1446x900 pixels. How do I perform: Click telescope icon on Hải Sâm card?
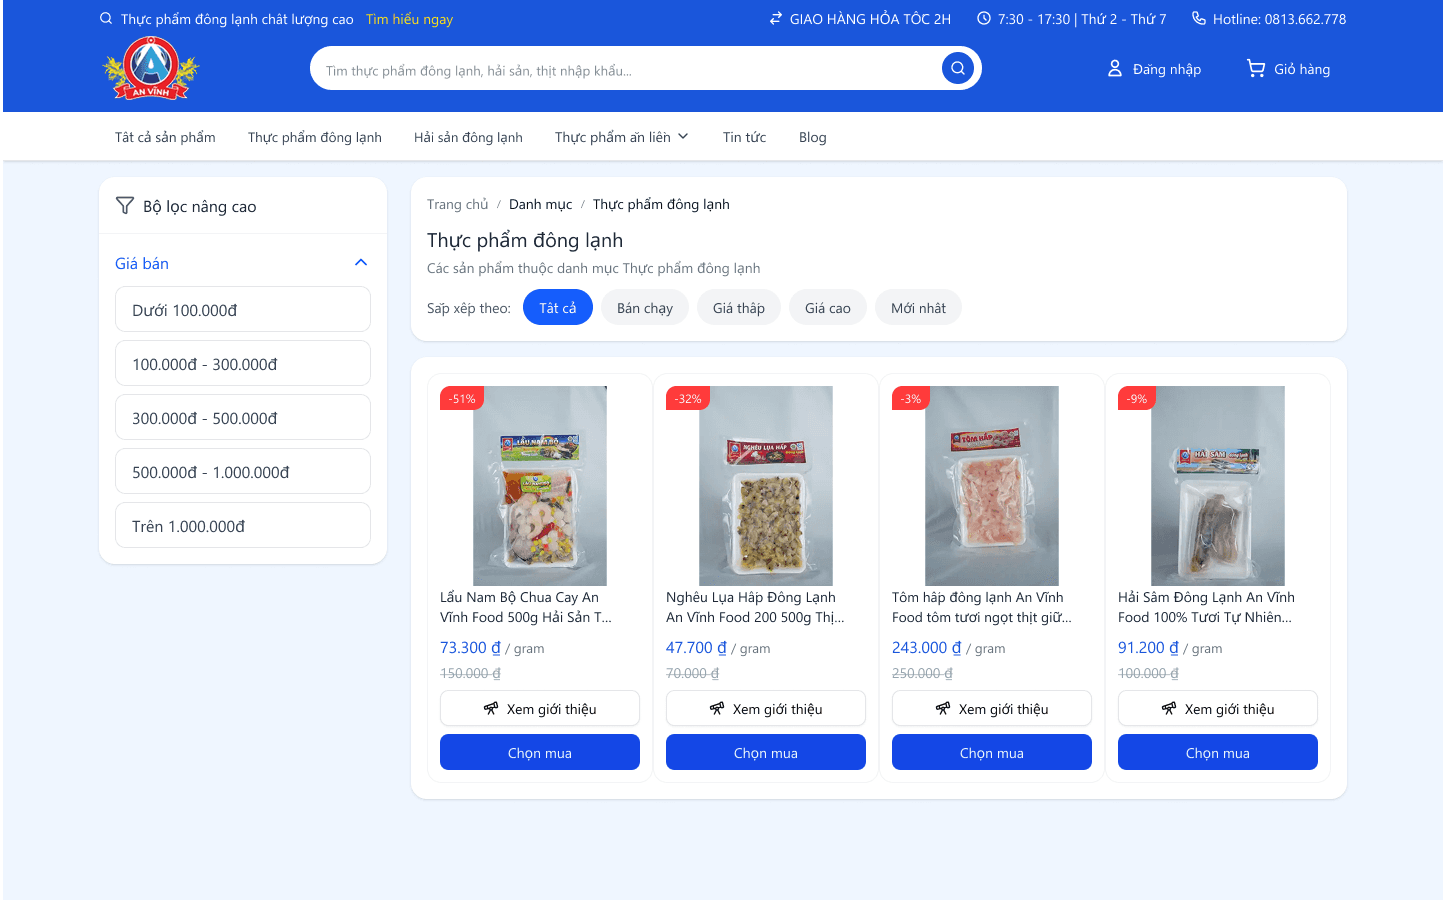point(1169,708)
